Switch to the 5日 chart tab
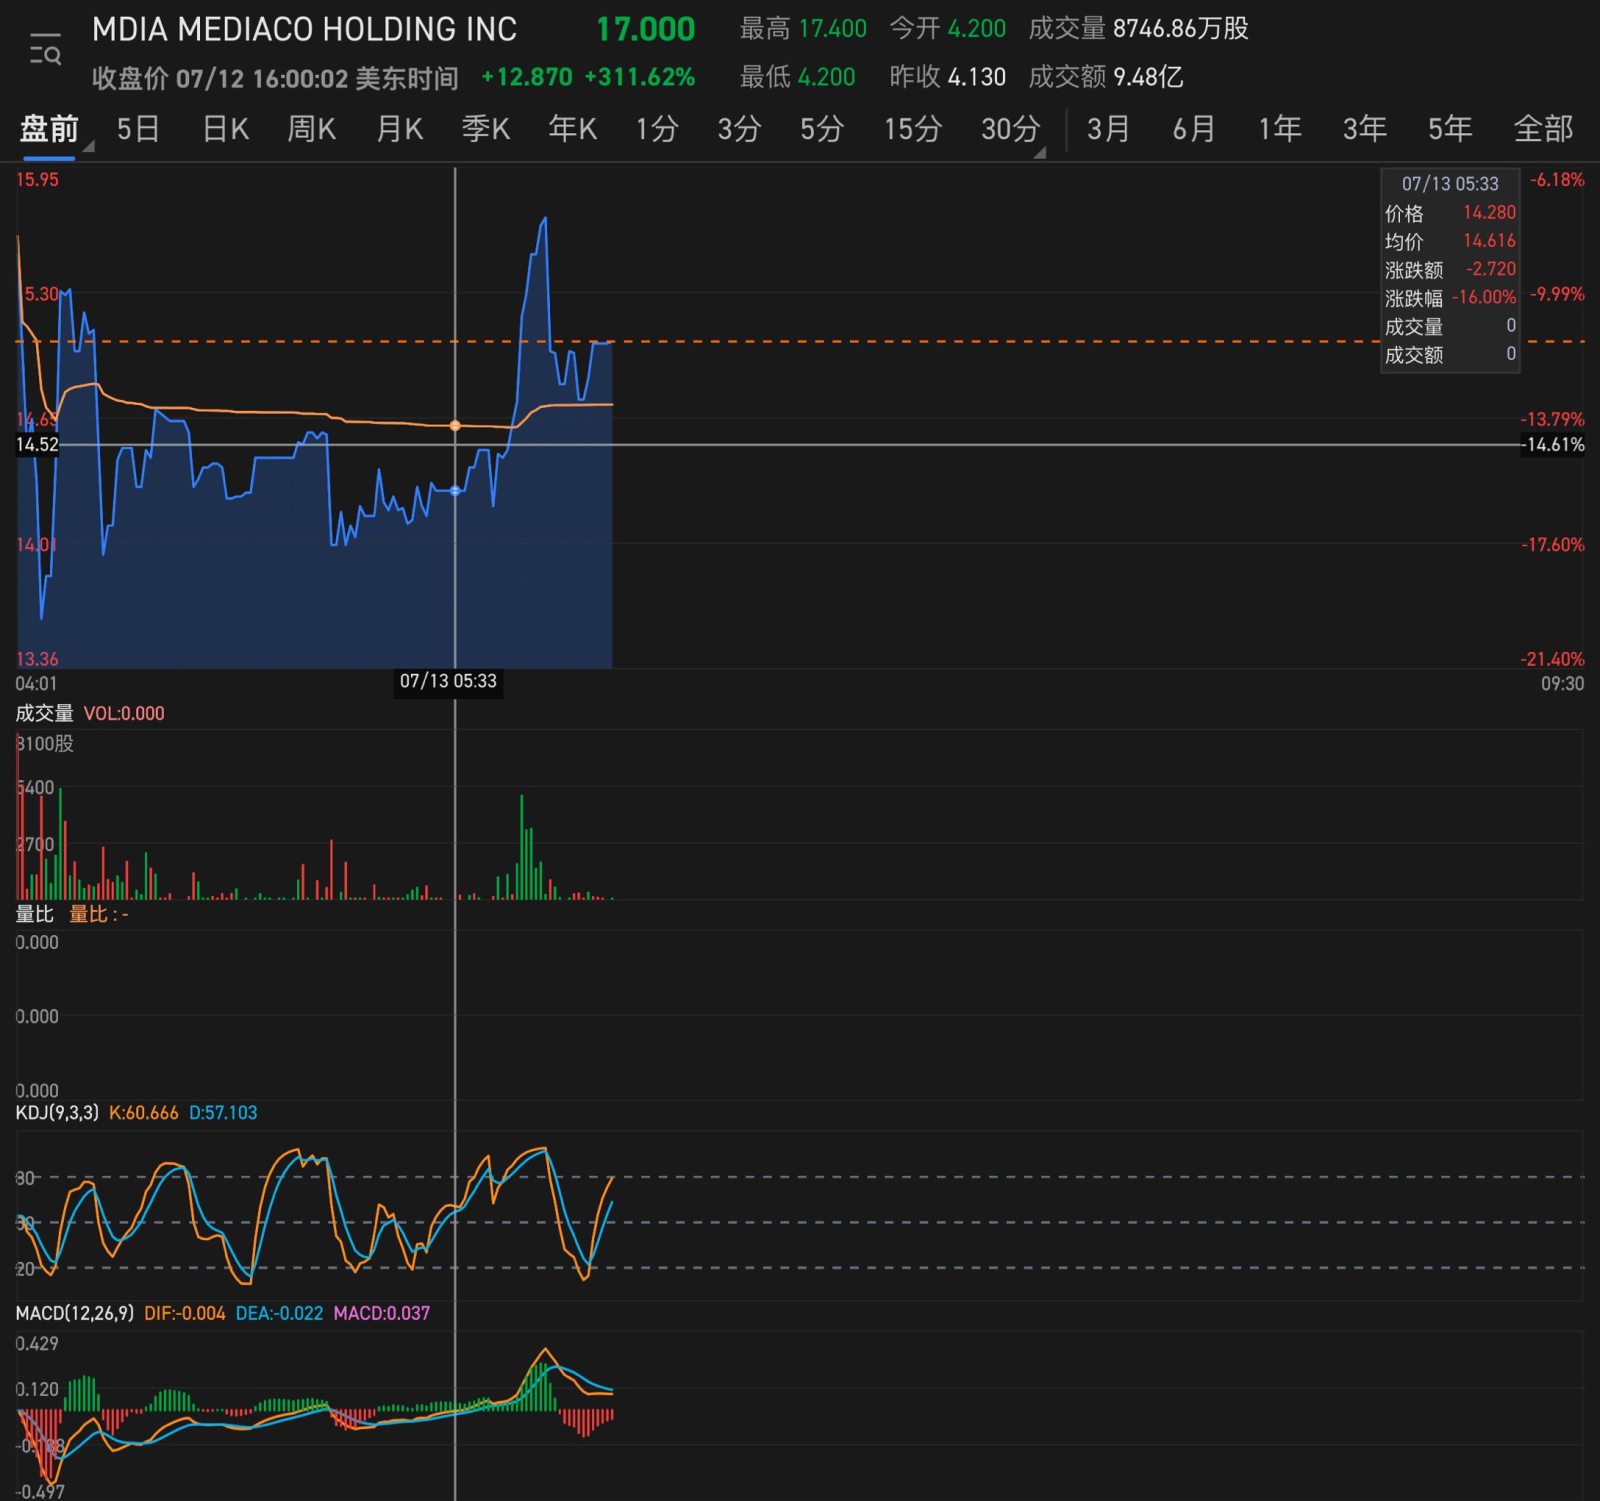This screenshot has height=1501, width=1600. point(138,129)
